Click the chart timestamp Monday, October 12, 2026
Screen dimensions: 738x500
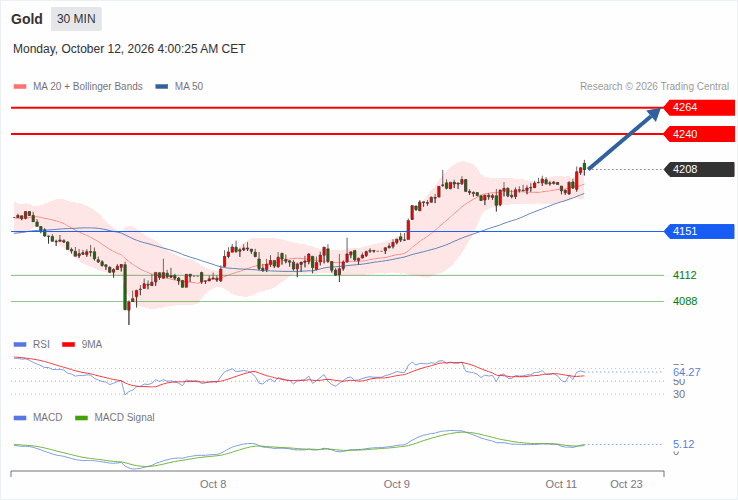(x=129, y=49)
